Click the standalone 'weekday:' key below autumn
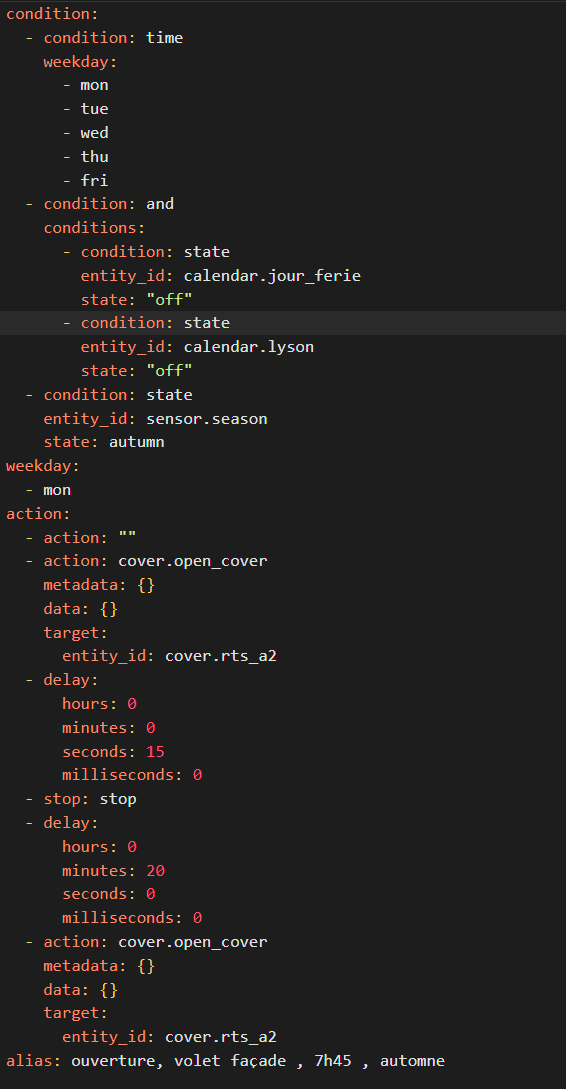This screenshot has height=1089, width=566. (34, 466)
